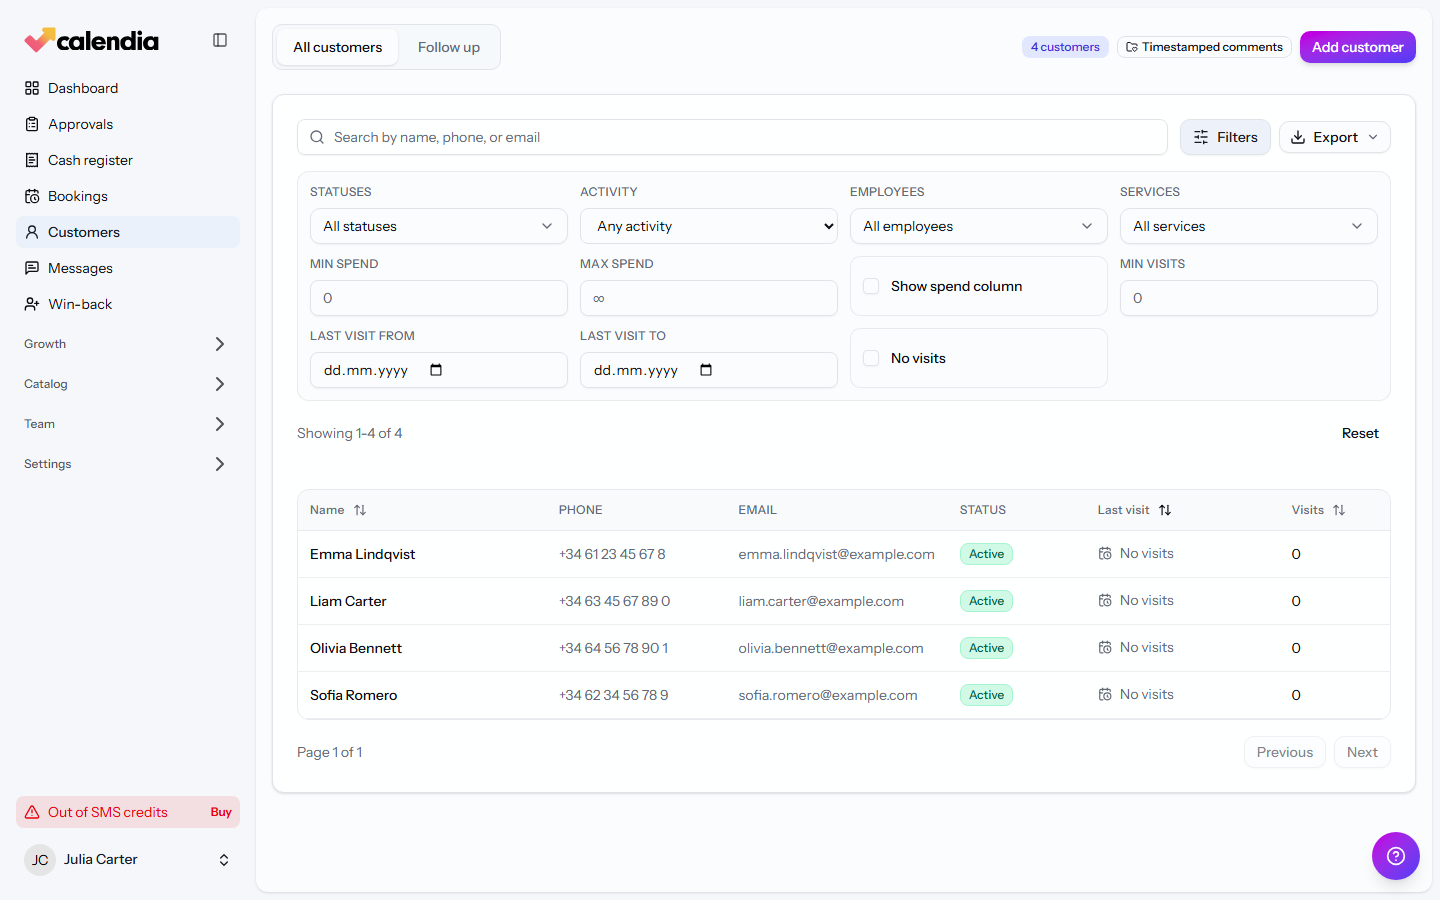The height and width of the screenshot is (900, 1440).
Task: Click the Timestamped comments button
Action: click(x=1204, y=47)
